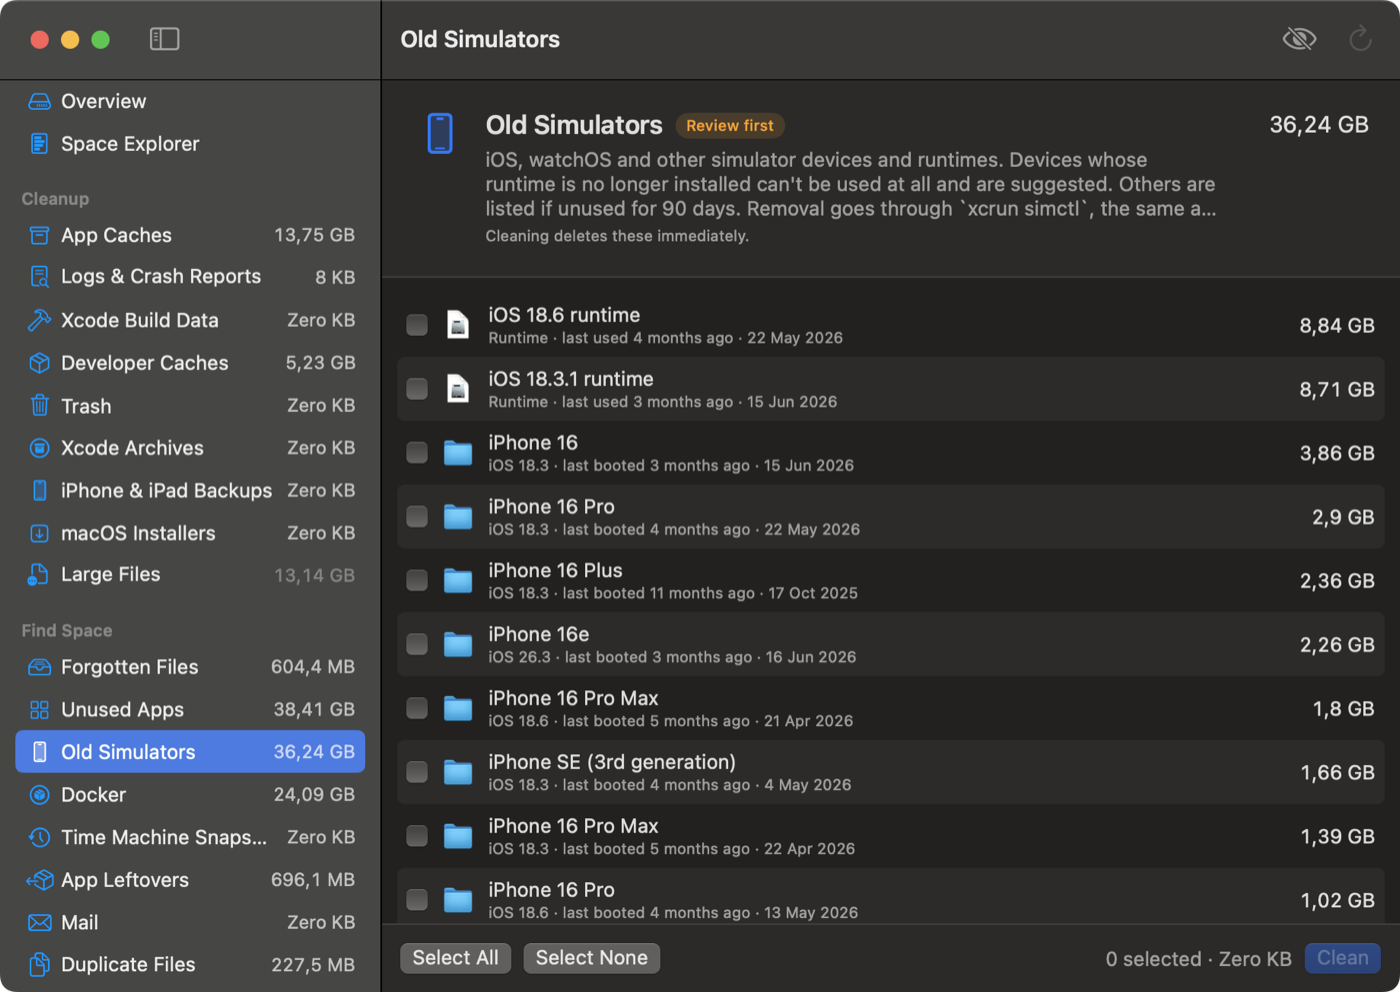Image resolution: width=1400 pixels, height=992 pixels.
Task: Click the Select None button
Action: pyautogui.click(x=592, y=958)
